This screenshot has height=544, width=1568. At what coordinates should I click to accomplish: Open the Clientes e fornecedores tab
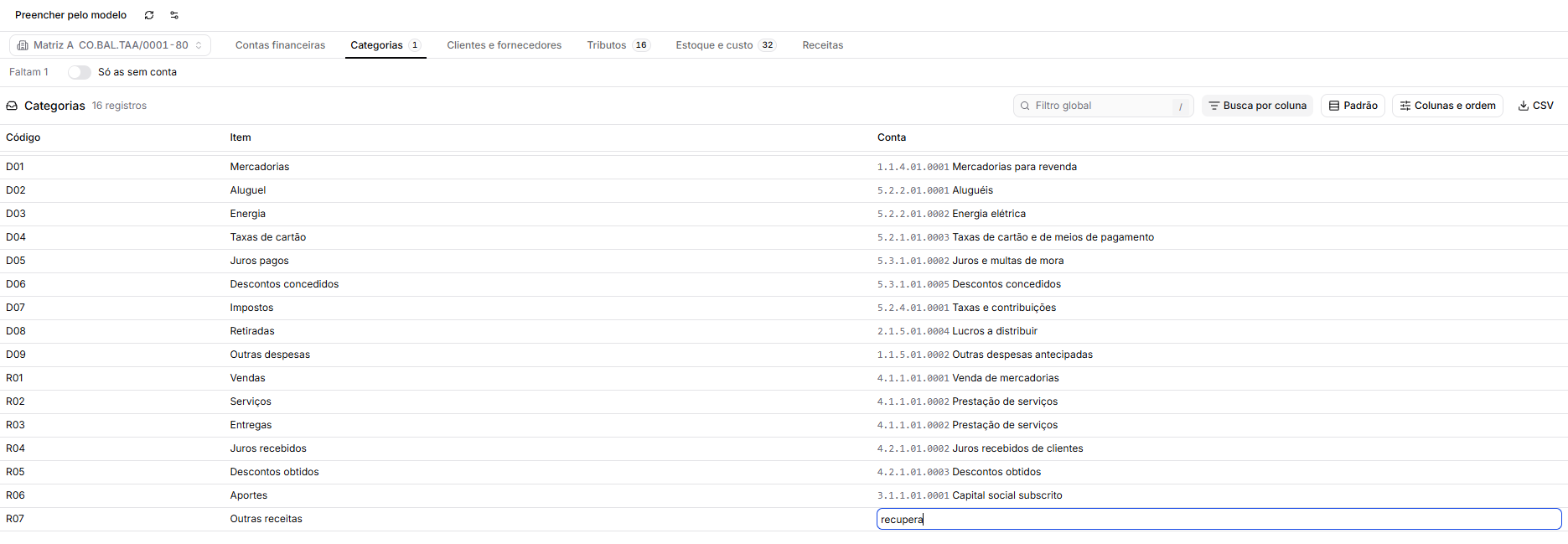click(504, 45)
